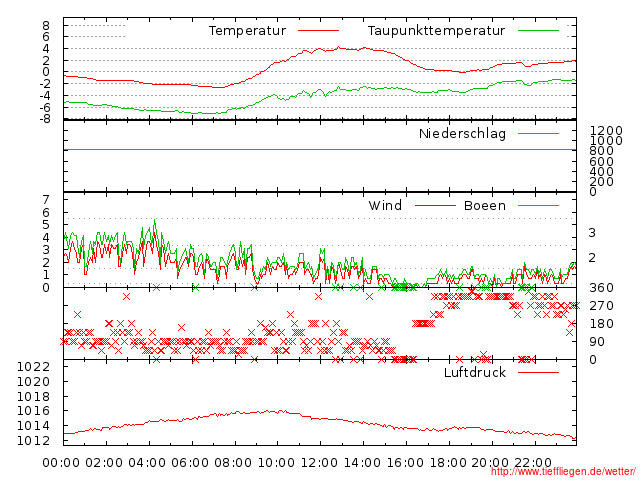The width and height of the screenshot is (640, 480).
Task: Click the '200' precipitation axis label
Action: [602, 182]
